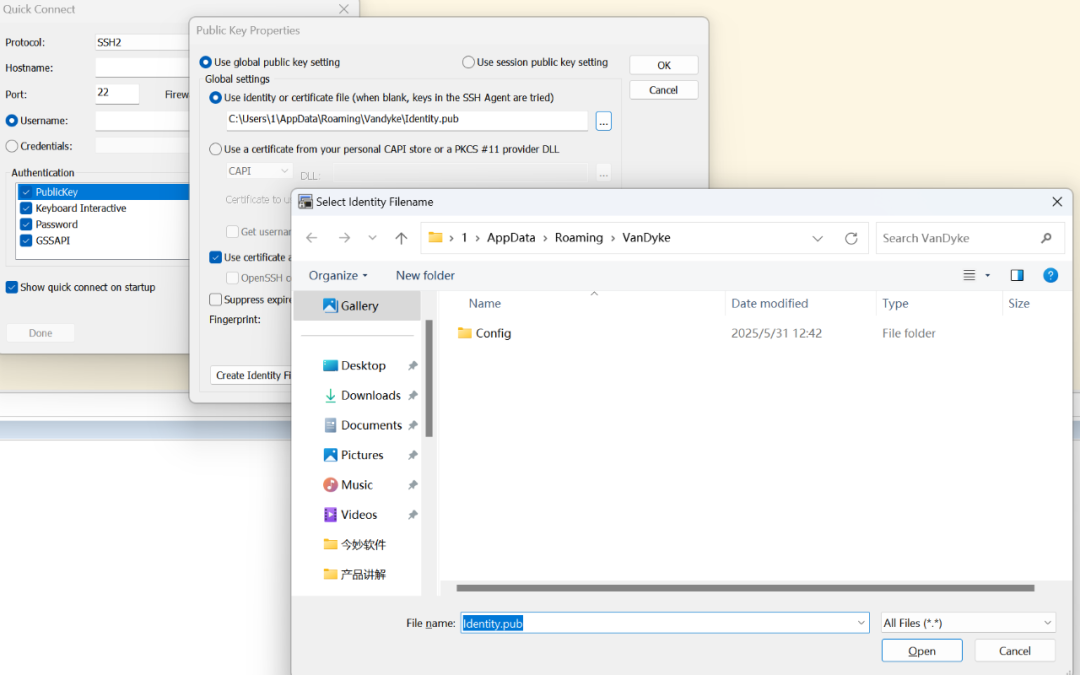Open the Organize menu
The image size is (1080, 675).
pos(338,276)
